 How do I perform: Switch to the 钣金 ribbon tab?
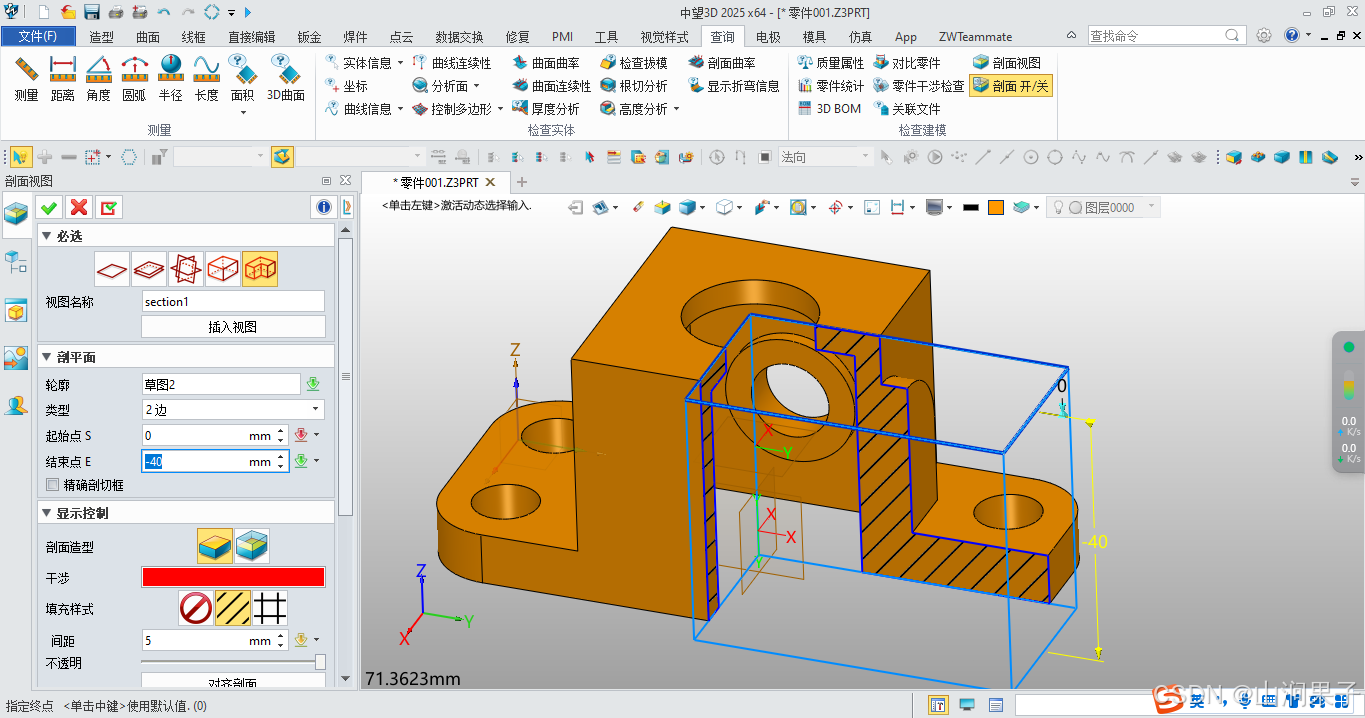[309, 37]
